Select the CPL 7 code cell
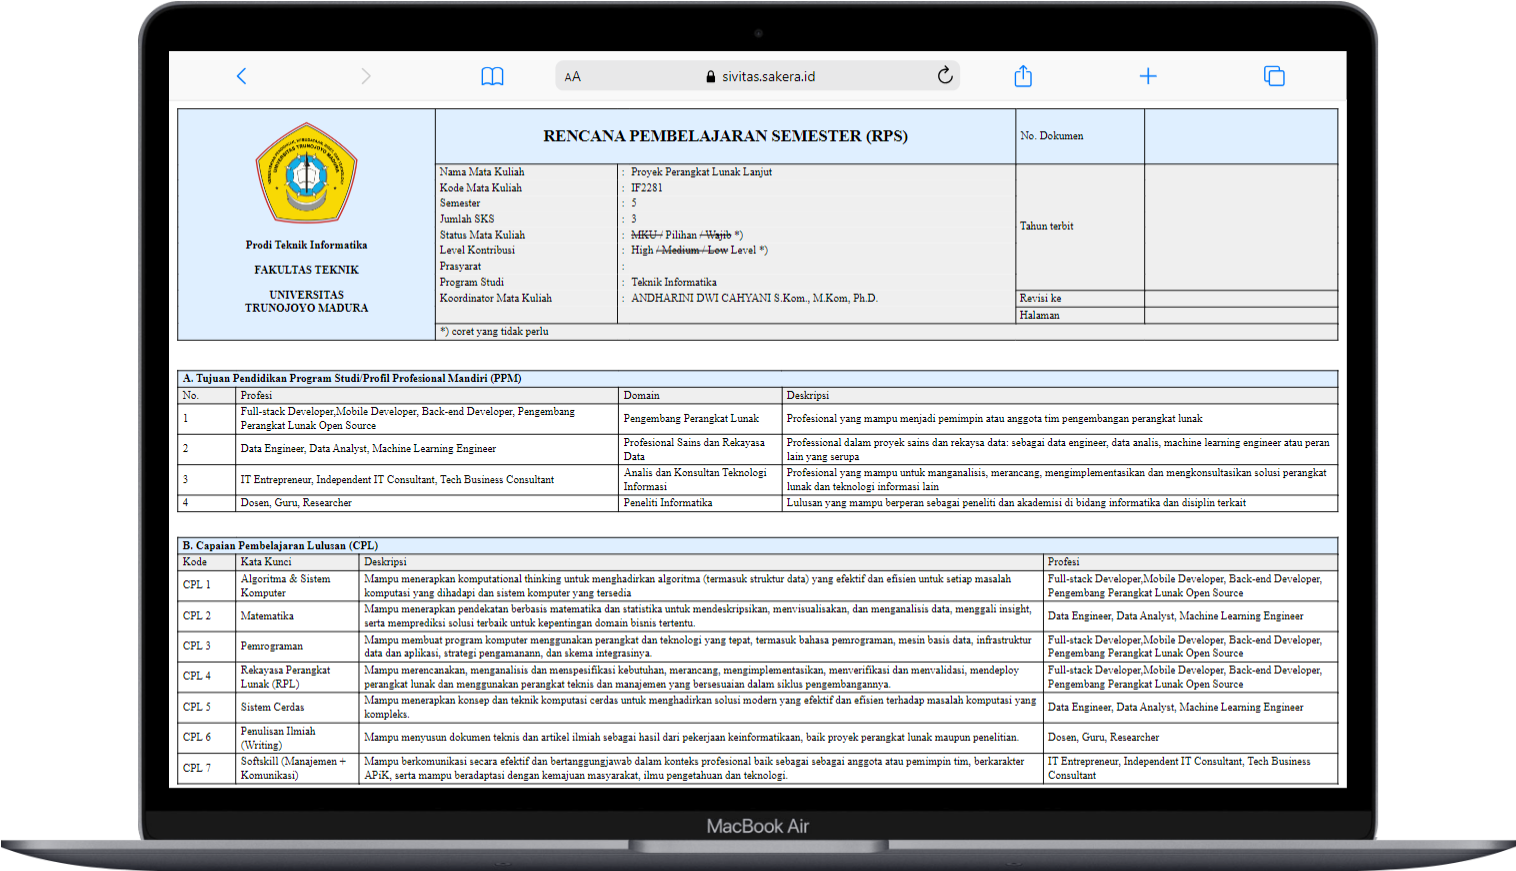Viewport: 1516px width, 871px height. click(x=207, y=768)
